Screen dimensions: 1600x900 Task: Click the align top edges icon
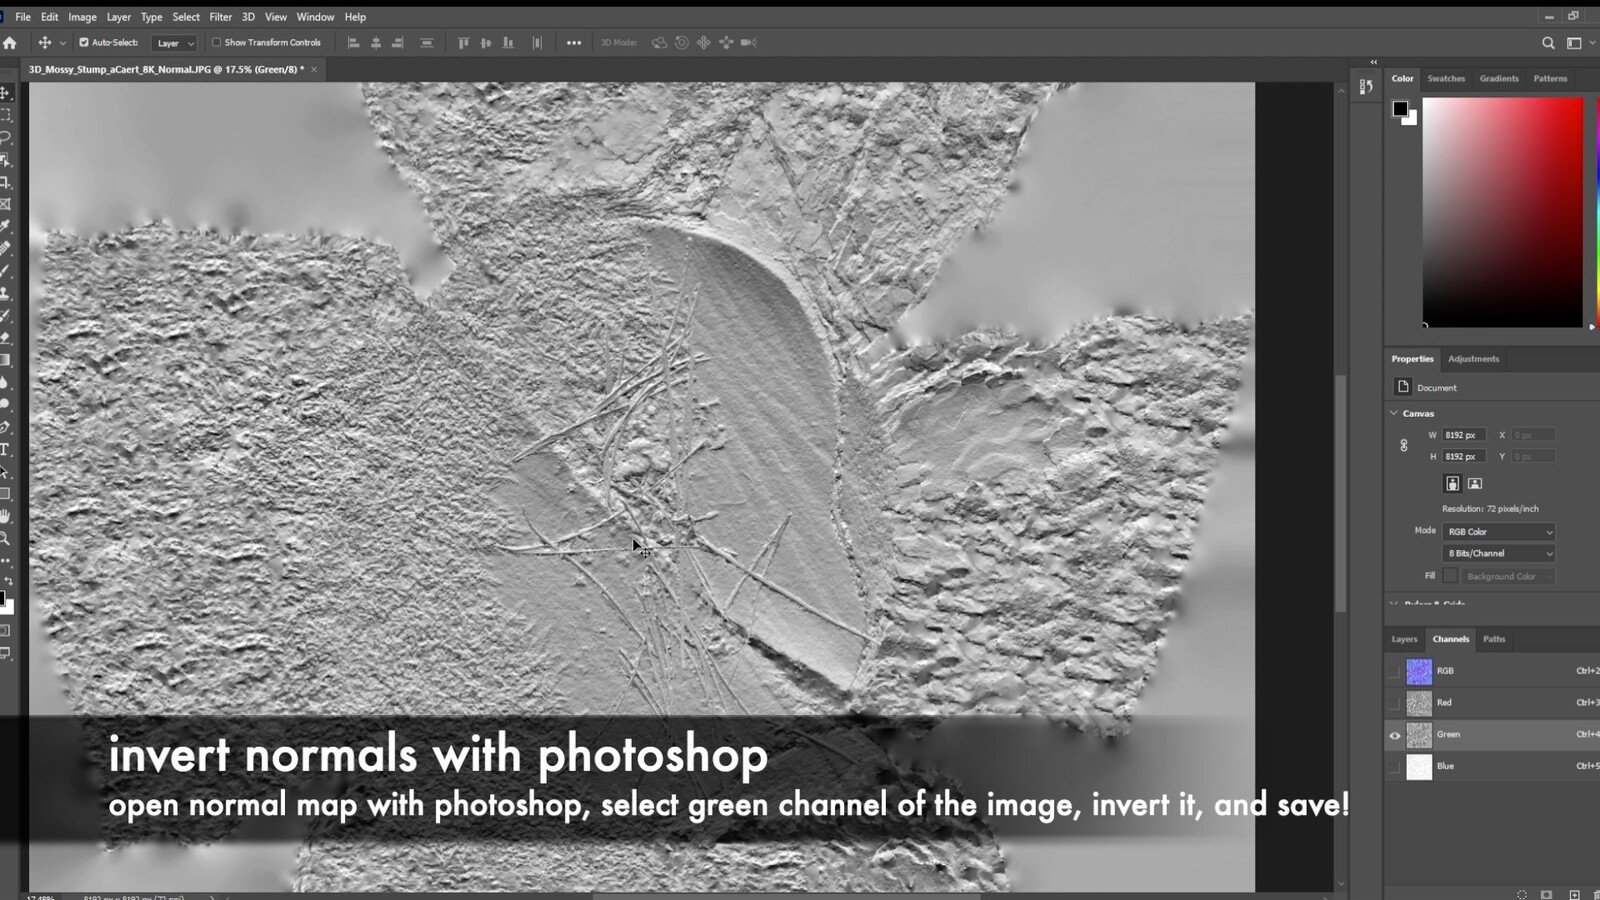pyautogui.click(x=463, y=43)
